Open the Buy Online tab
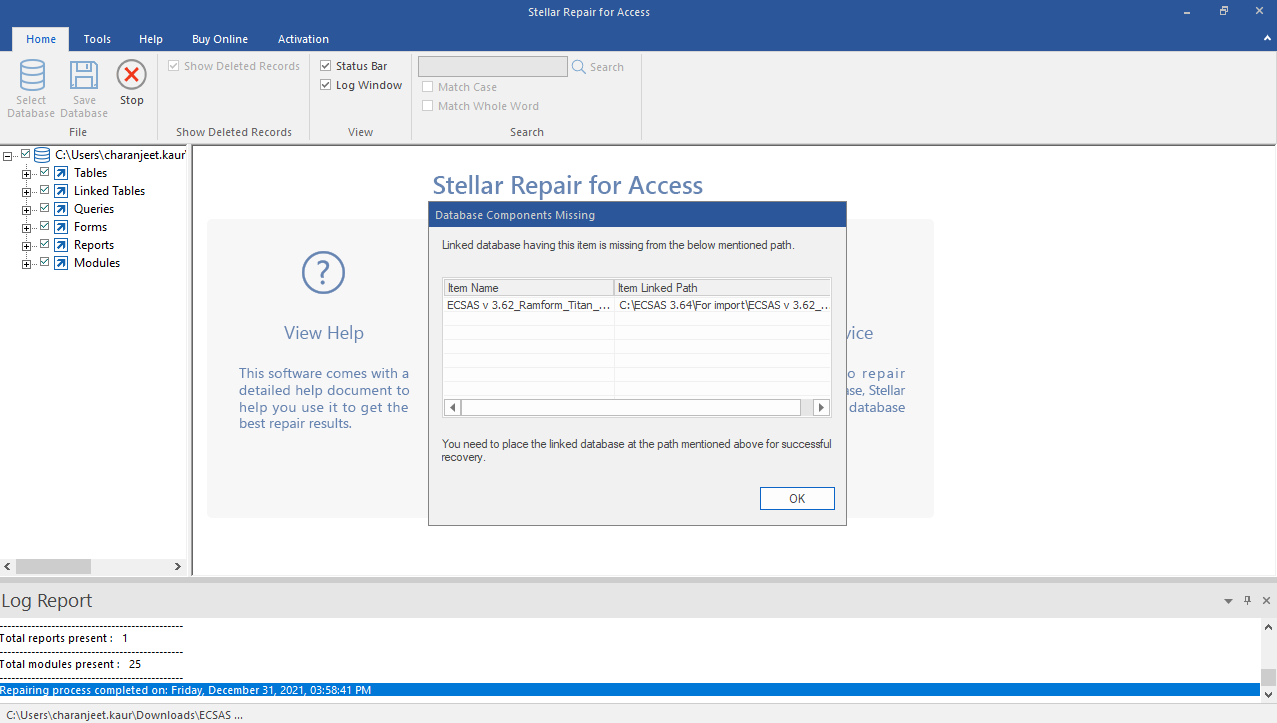 [x=220, y=39]
